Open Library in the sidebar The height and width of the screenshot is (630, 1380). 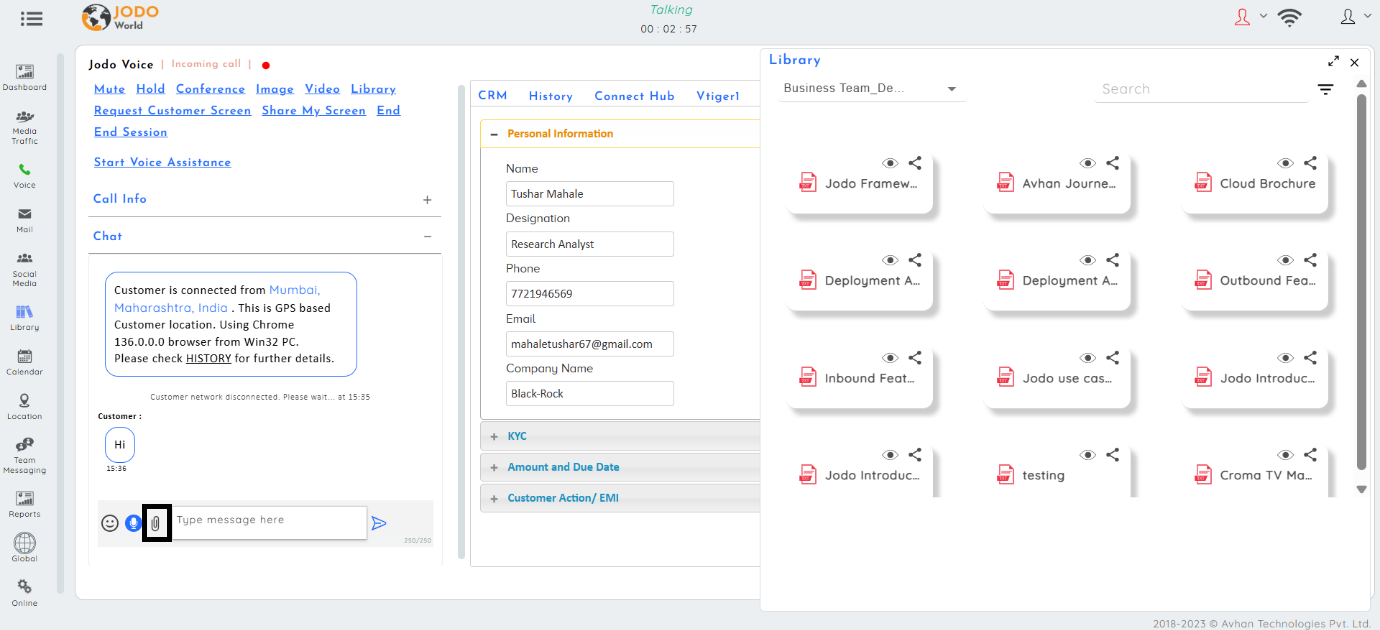24,318
